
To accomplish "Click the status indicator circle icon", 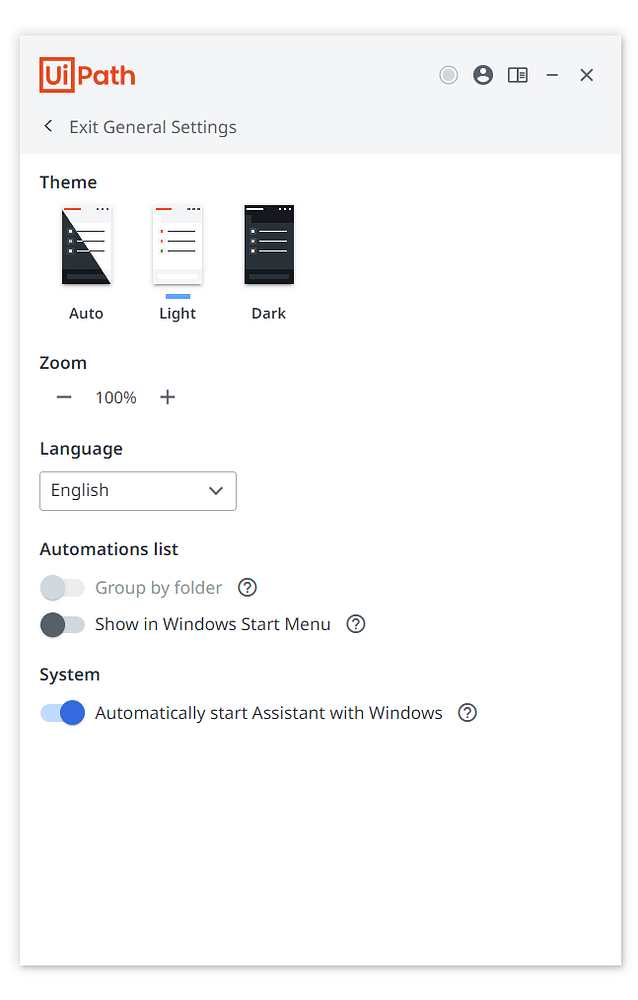I will tap(448, 74).
